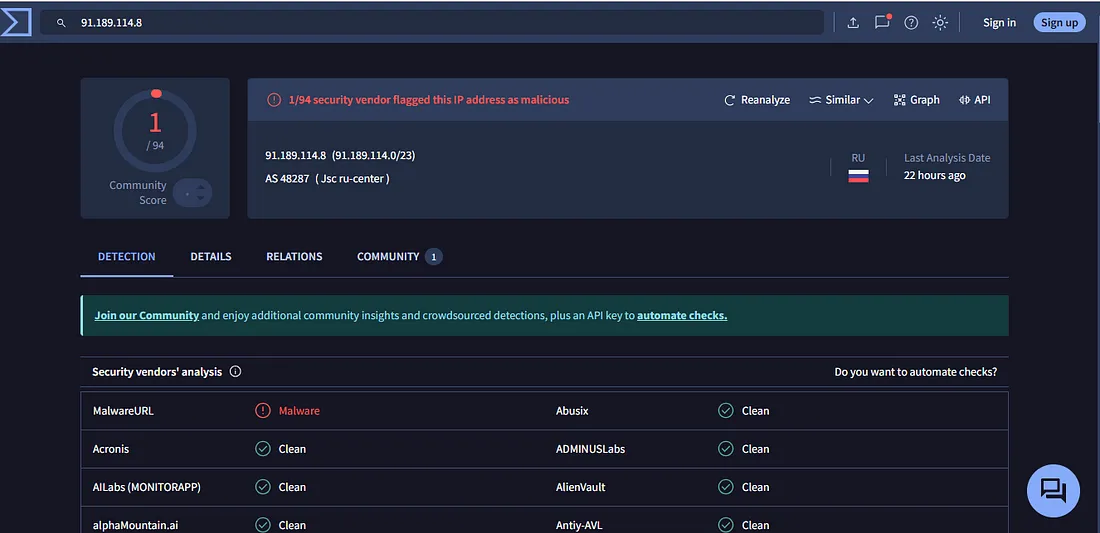Click the Antiy-AVL vendor name
Image resolution: width=1100 pixels, height=533 pixels.
[579, 525]
